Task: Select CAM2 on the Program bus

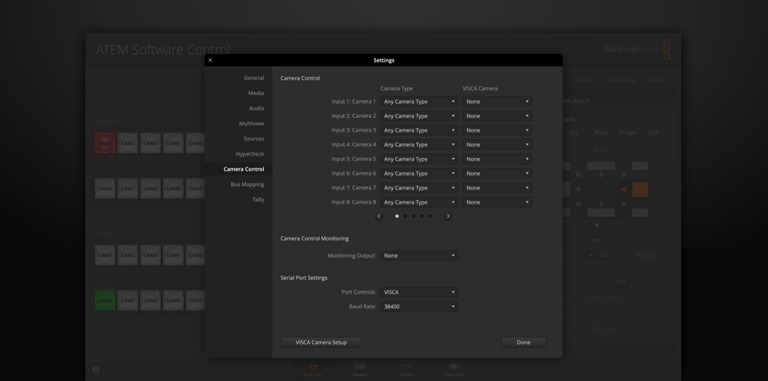Action: (128, 143)
